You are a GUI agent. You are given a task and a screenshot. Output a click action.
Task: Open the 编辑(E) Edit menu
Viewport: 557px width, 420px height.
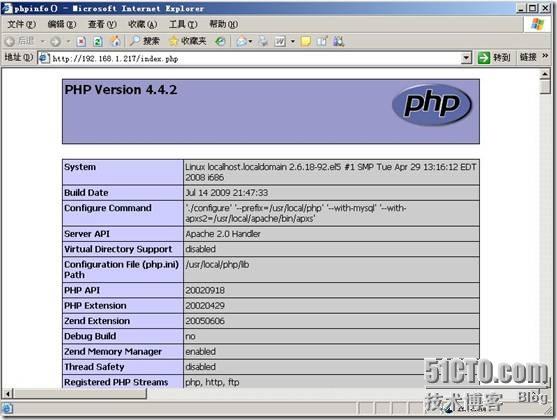tap(62, 24)
